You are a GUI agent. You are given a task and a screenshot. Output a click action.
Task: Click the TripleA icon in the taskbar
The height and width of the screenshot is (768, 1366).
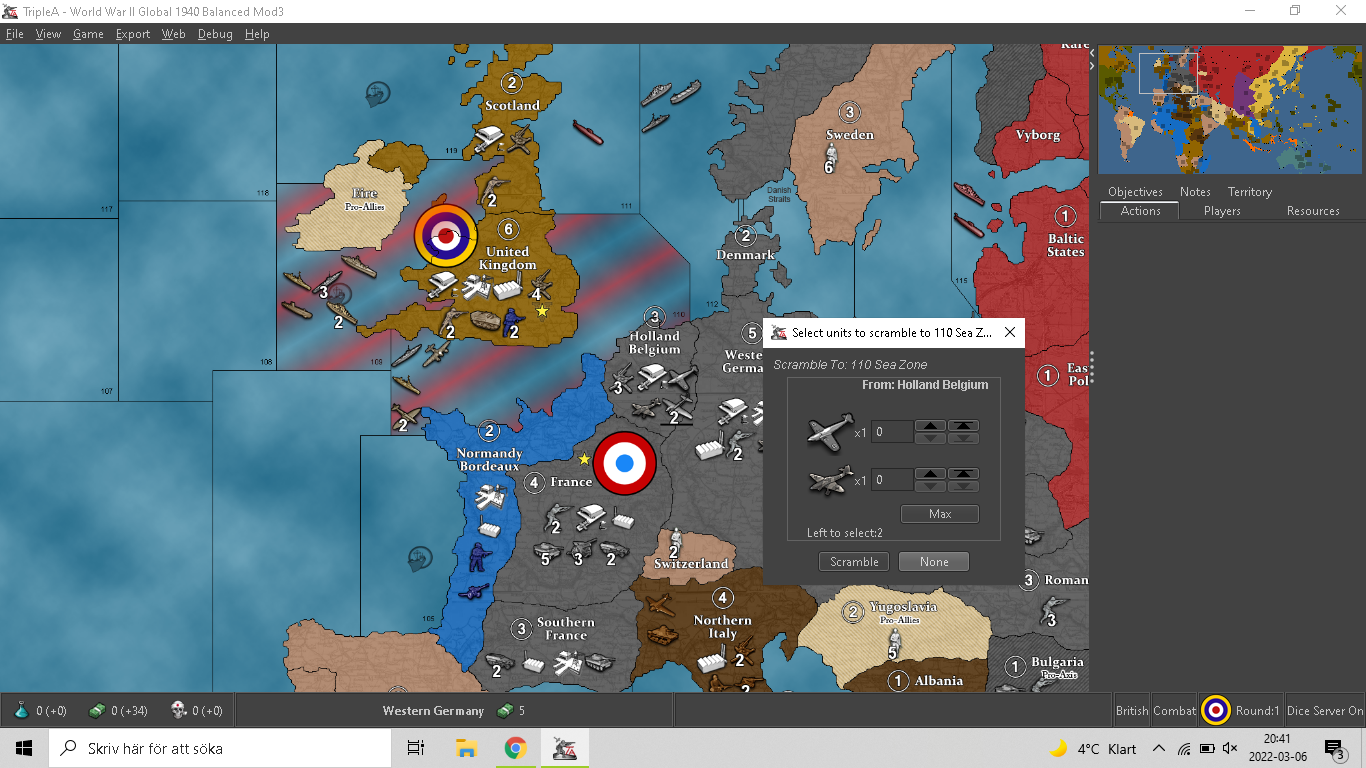click(x=564, y=748)
